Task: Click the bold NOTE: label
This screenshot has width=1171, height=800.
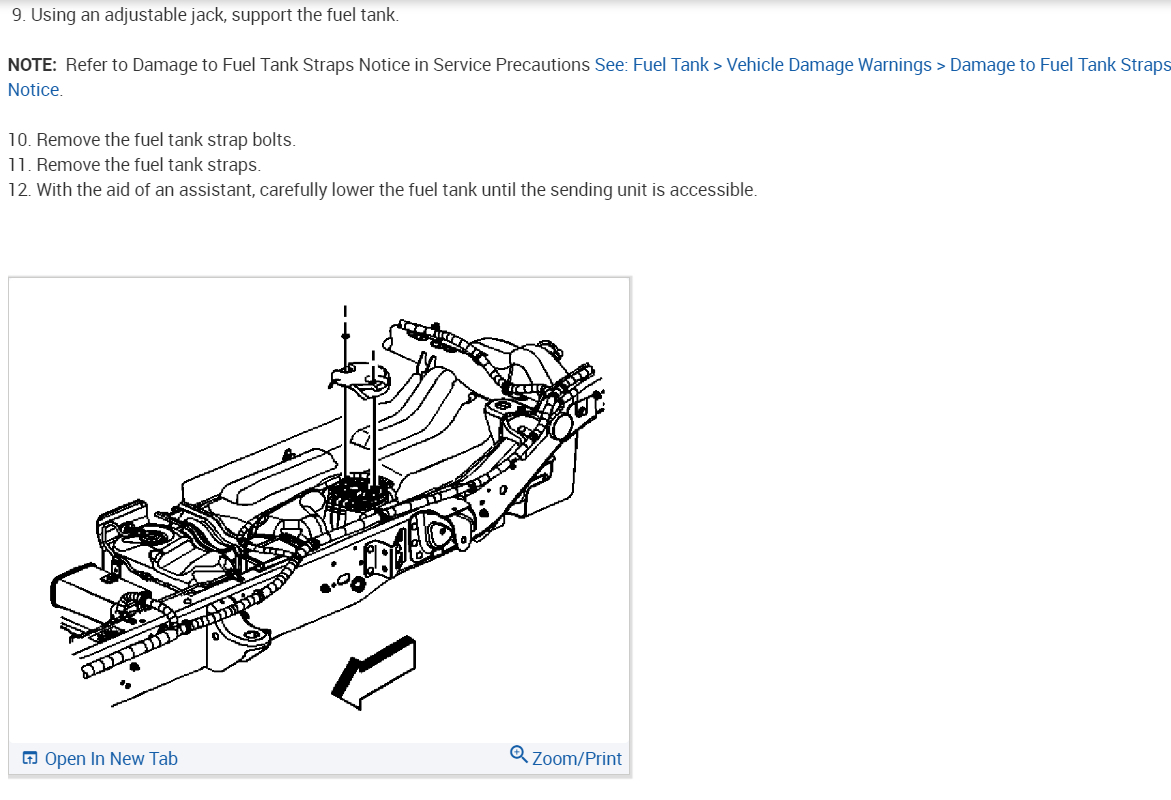Action: 32,65
